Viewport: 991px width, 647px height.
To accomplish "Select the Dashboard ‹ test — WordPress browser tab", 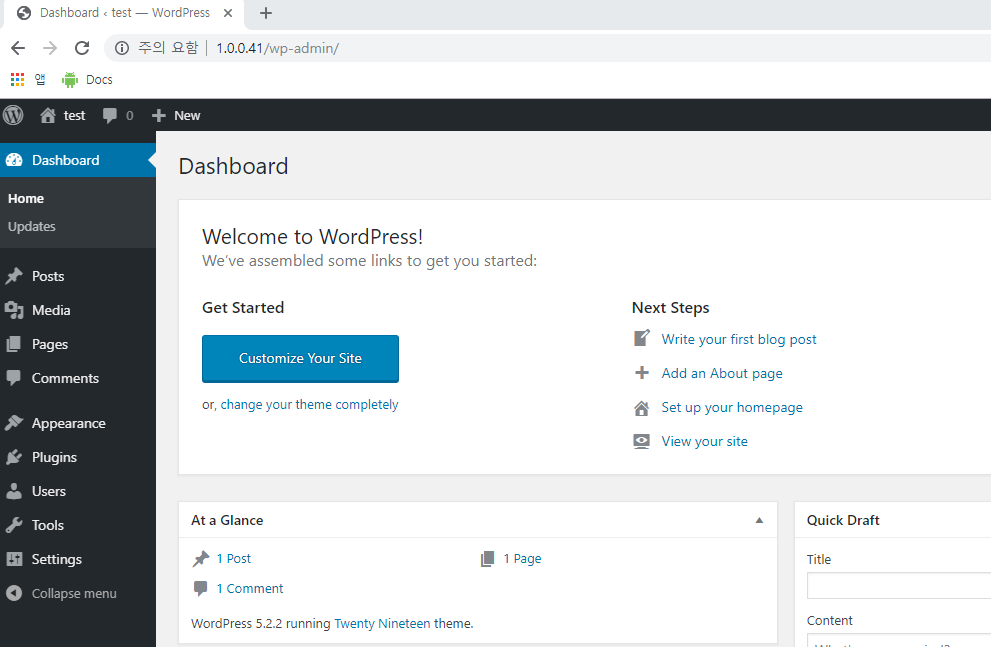I will click(125, 13).
